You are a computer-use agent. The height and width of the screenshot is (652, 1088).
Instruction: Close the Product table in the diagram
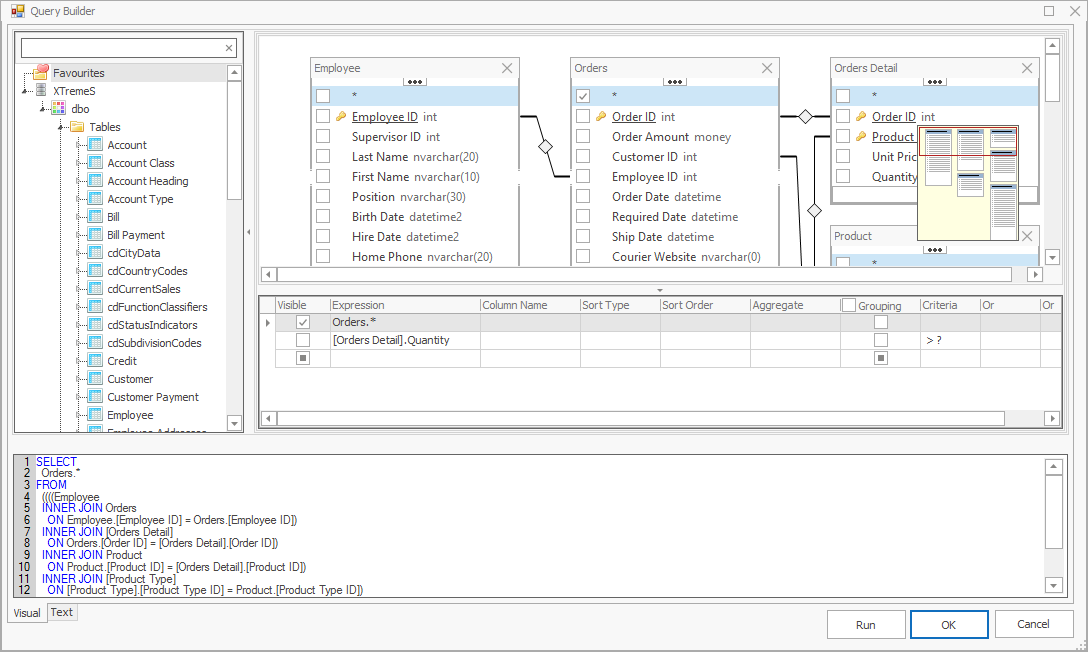coord(1027,236)
